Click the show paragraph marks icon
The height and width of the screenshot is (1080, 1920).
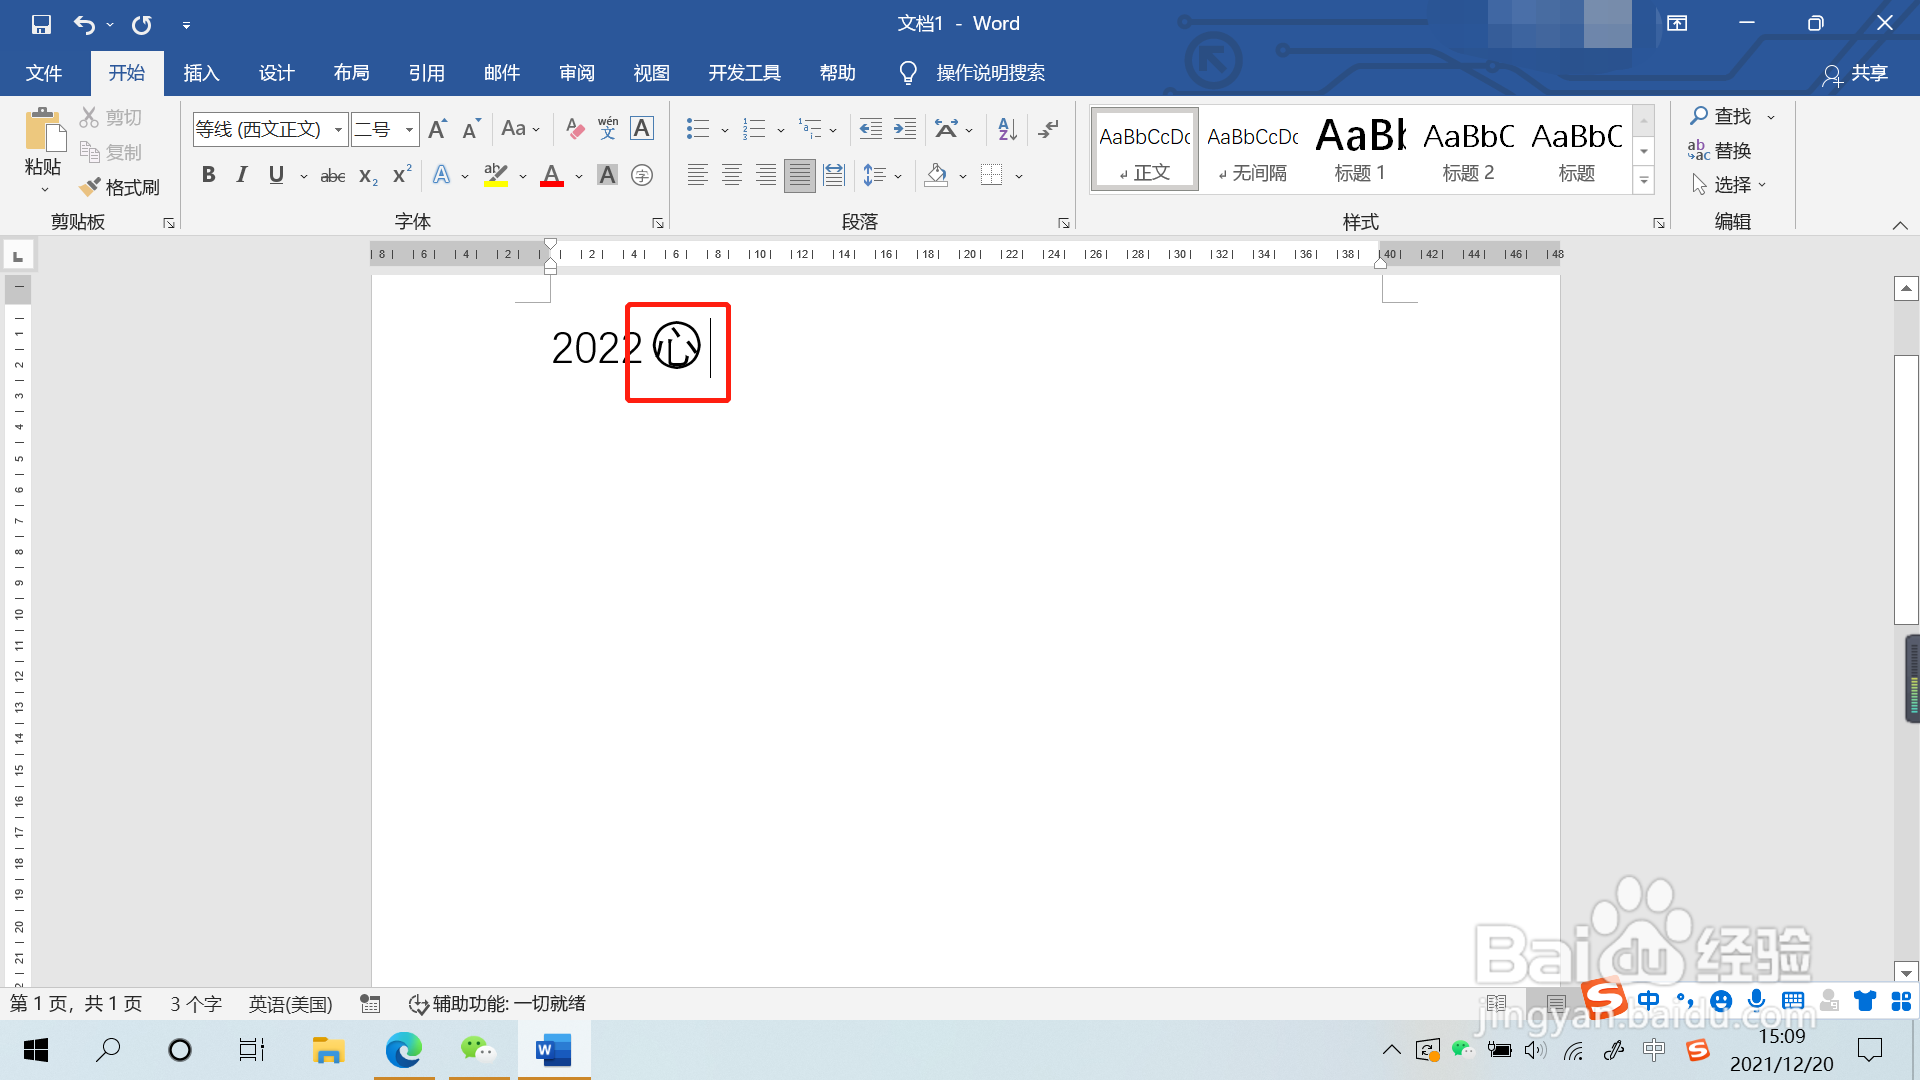click(x=1048, y=128)
